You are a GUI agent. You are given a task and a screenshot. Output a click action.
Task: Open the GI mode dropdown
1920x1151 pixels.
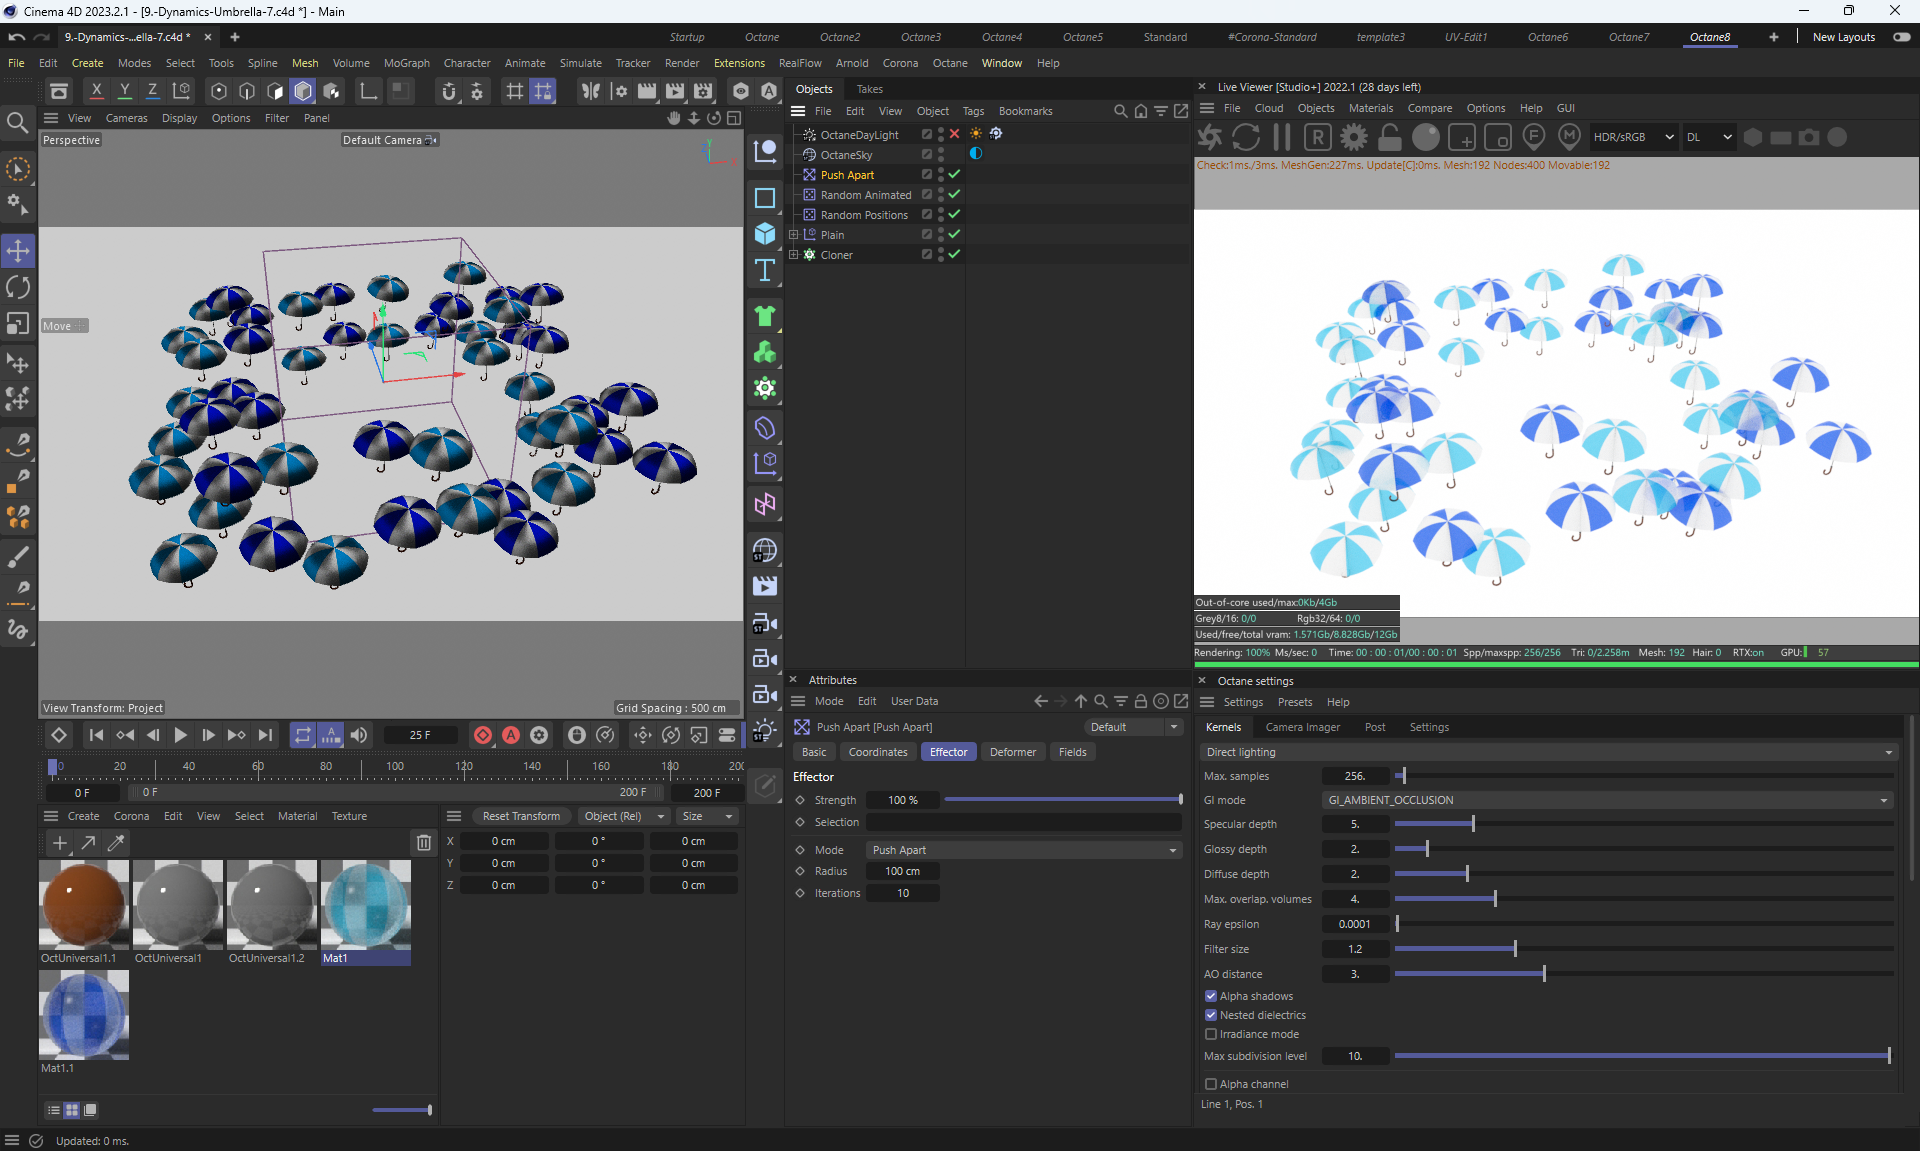pyautogui.click(x=1607, y=800)
